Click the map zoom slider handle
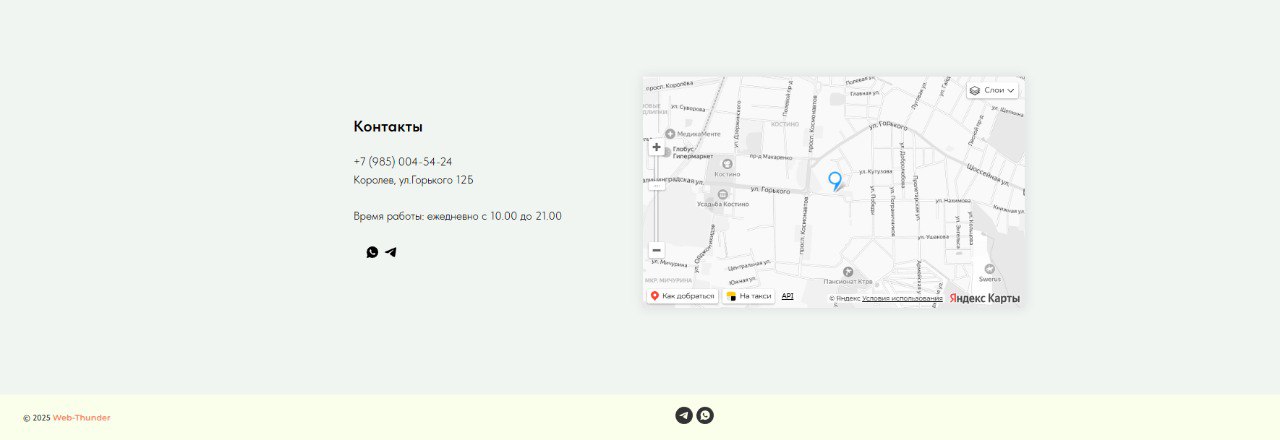 pyautogui.click(x=656, y=185)
